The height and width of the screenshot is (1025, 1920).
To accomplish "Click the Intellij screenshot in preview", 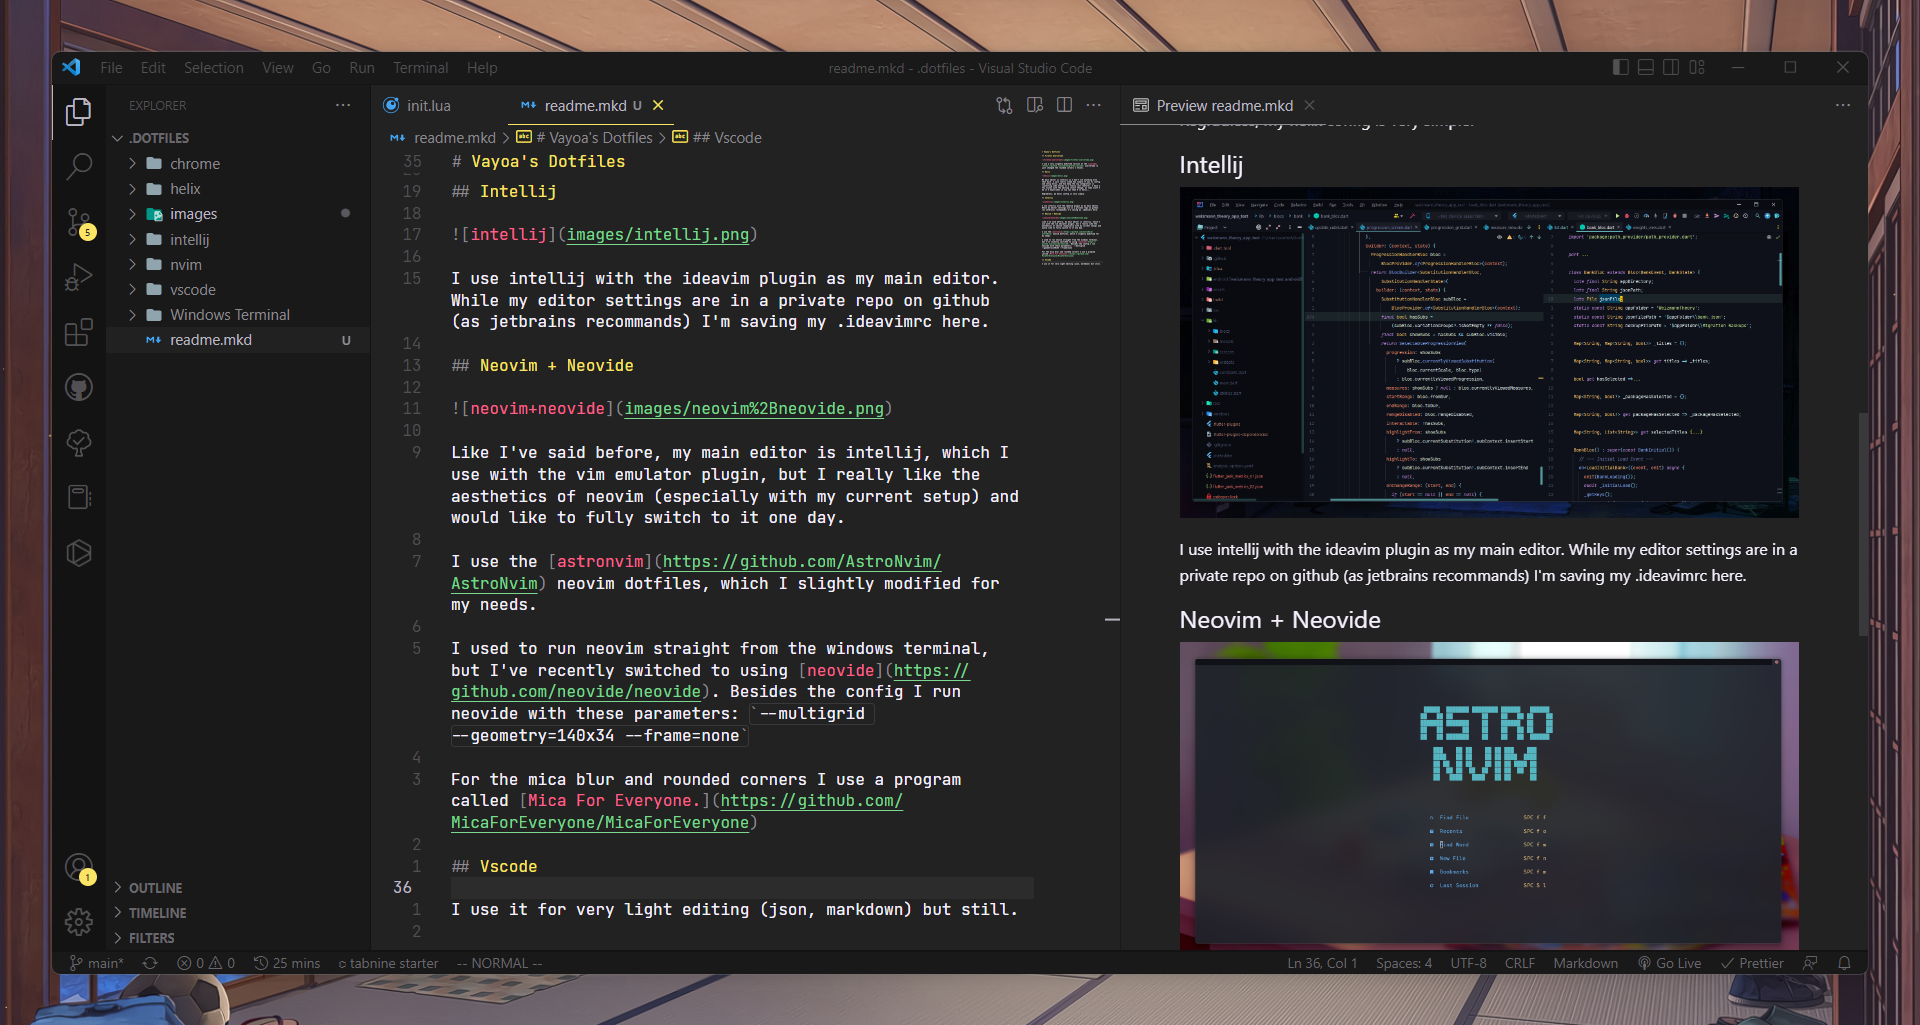I will click(1489, 352).
